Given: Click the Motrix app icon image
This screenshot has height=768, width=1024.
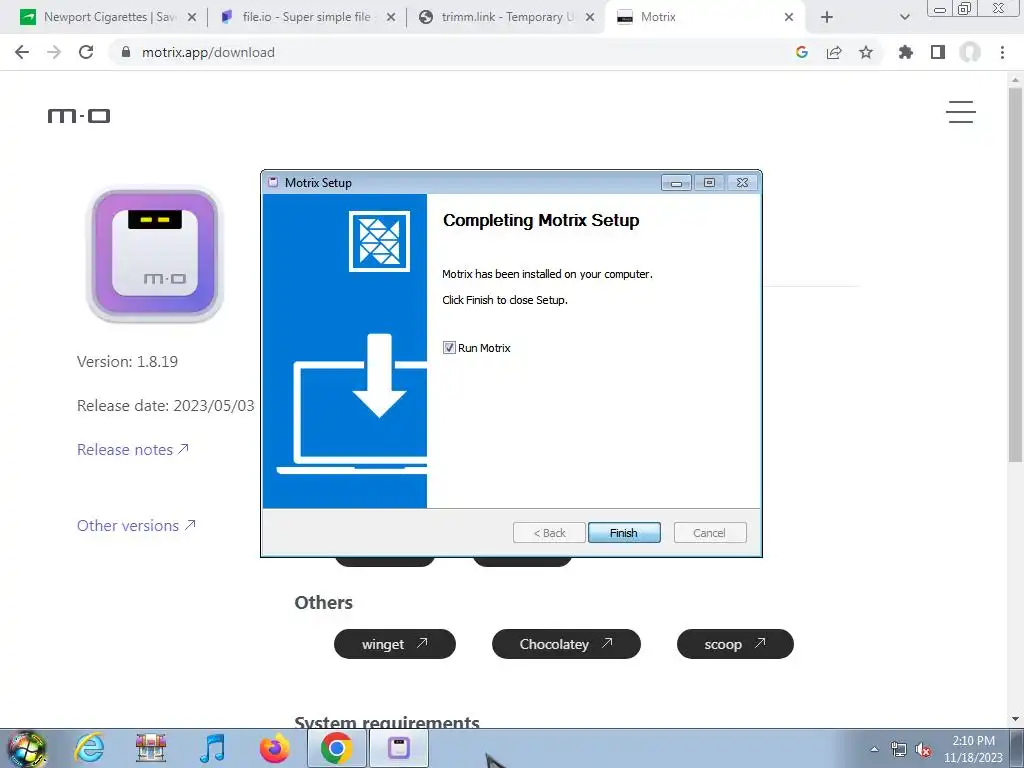Looking at the screenshot, I should (x=155, y=254).
